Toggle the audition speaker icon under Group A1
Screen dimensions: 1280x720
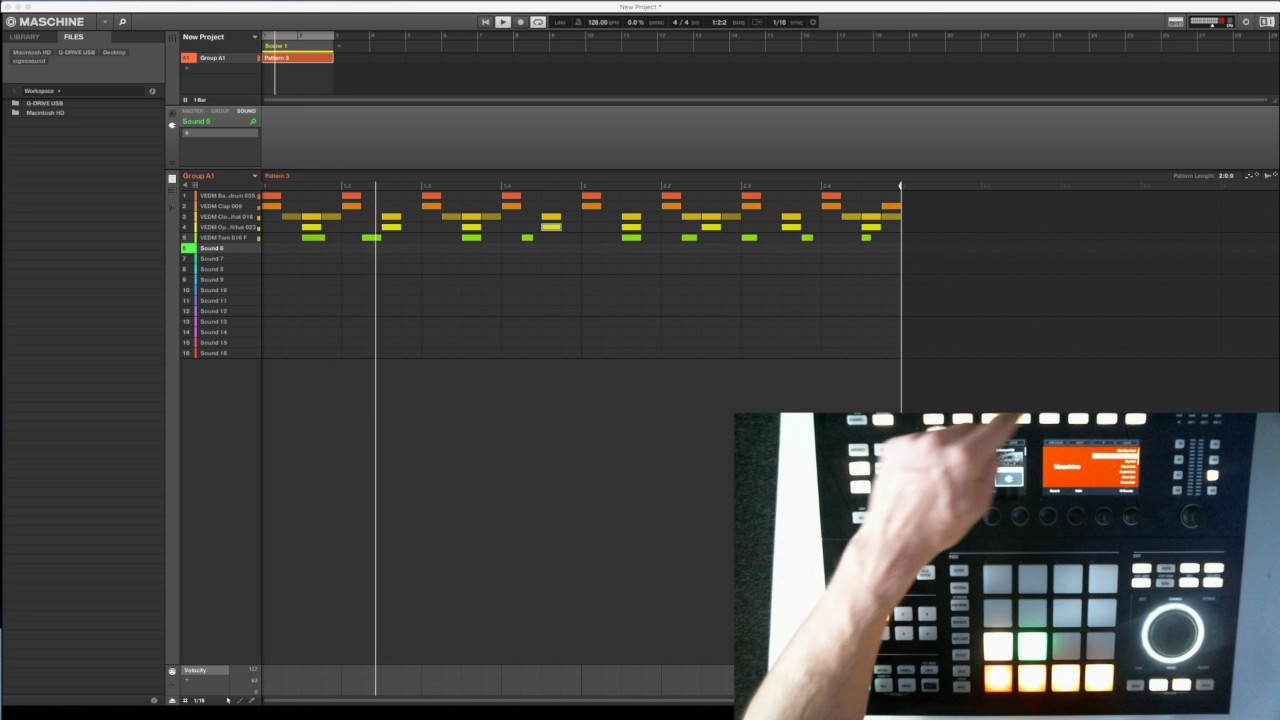pyautogui.click(x=185, y=185)
